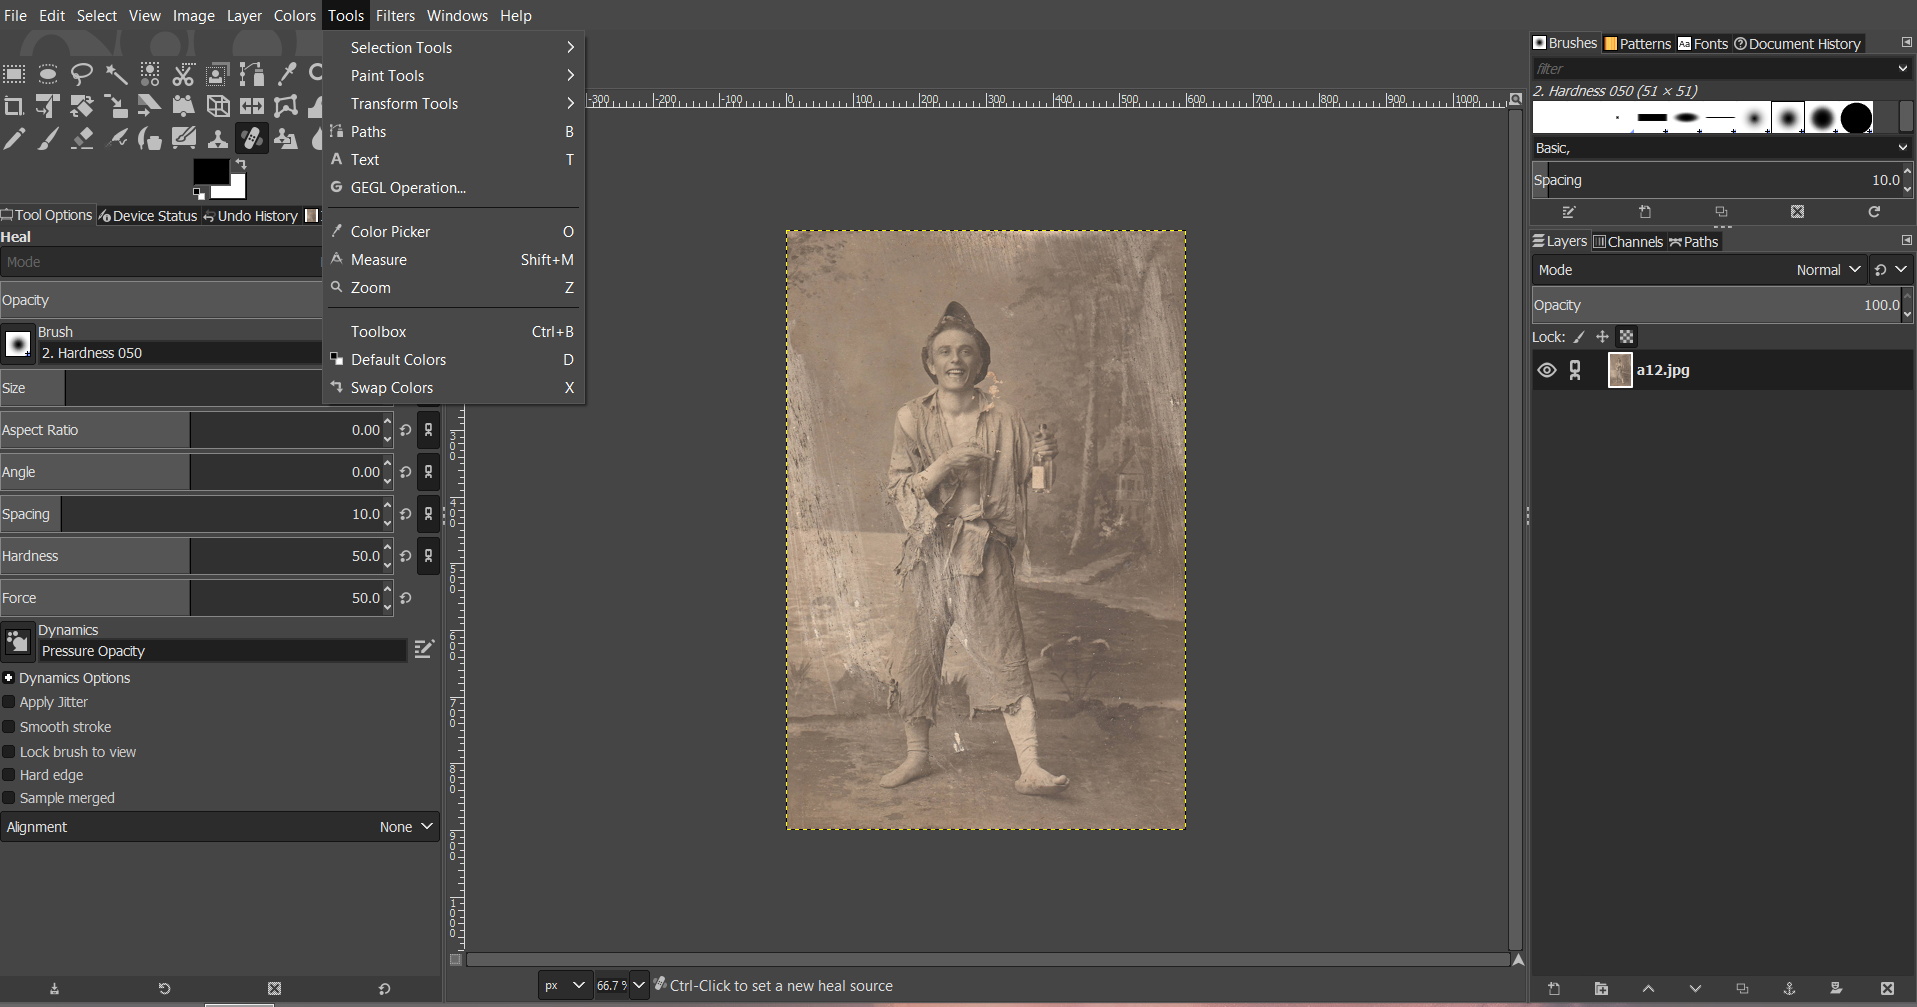Viewport: 1917px width, 1007px height.
Task: Enable the Apply Jitter option
Action: click(8, 702)
